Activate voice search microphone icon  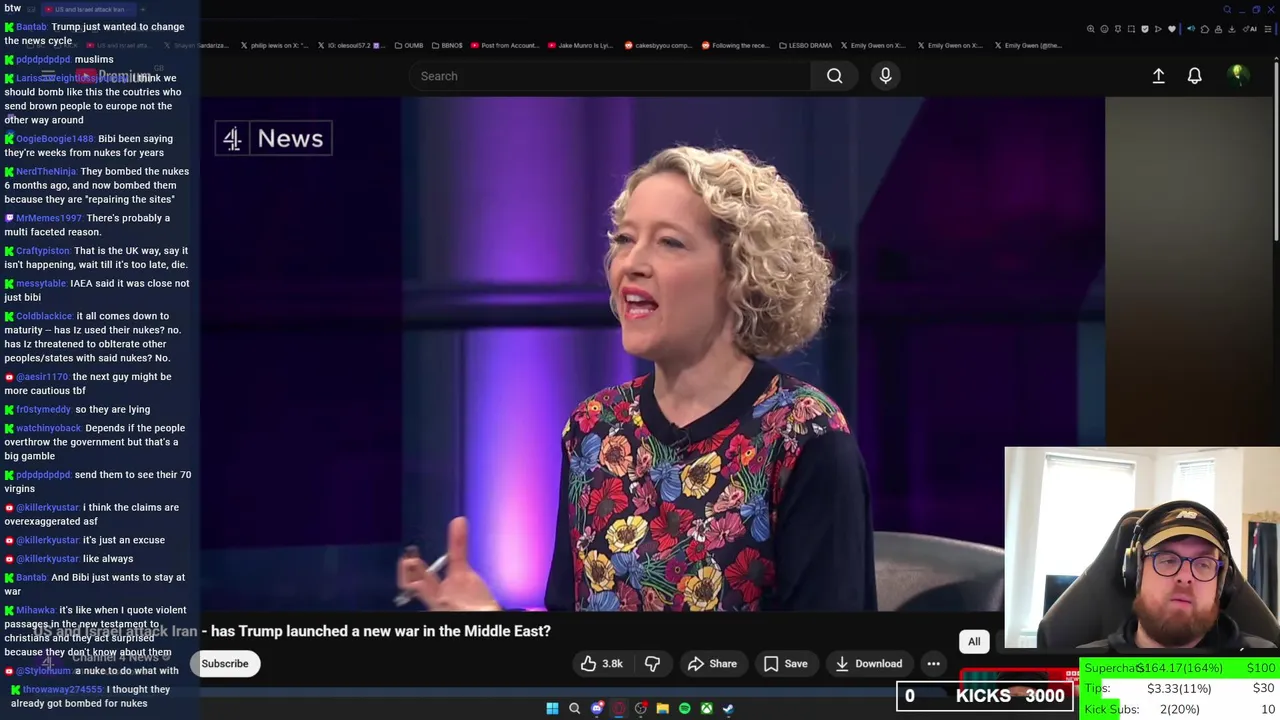click(x=885, y=76)
